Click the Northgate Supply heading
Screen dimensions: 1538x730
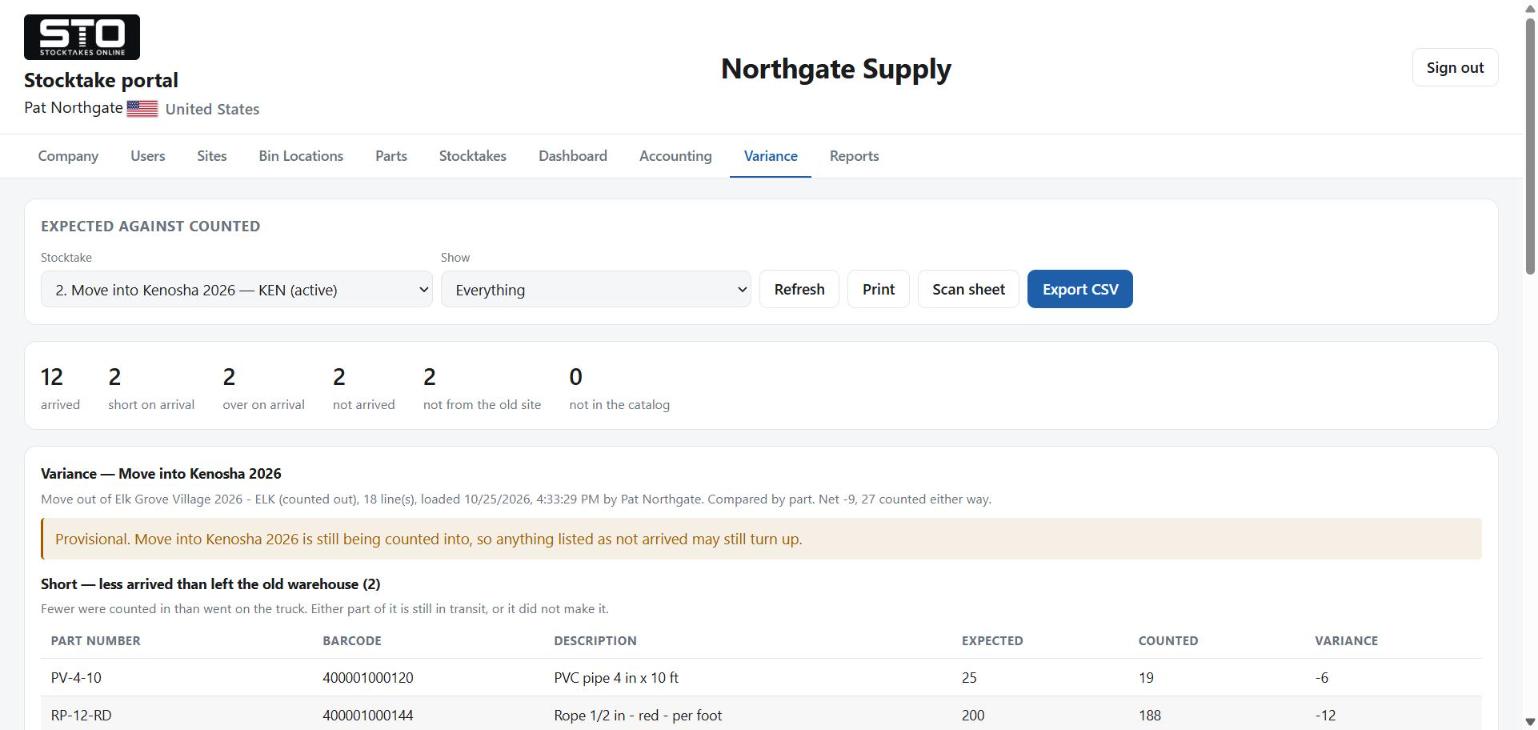836,69
